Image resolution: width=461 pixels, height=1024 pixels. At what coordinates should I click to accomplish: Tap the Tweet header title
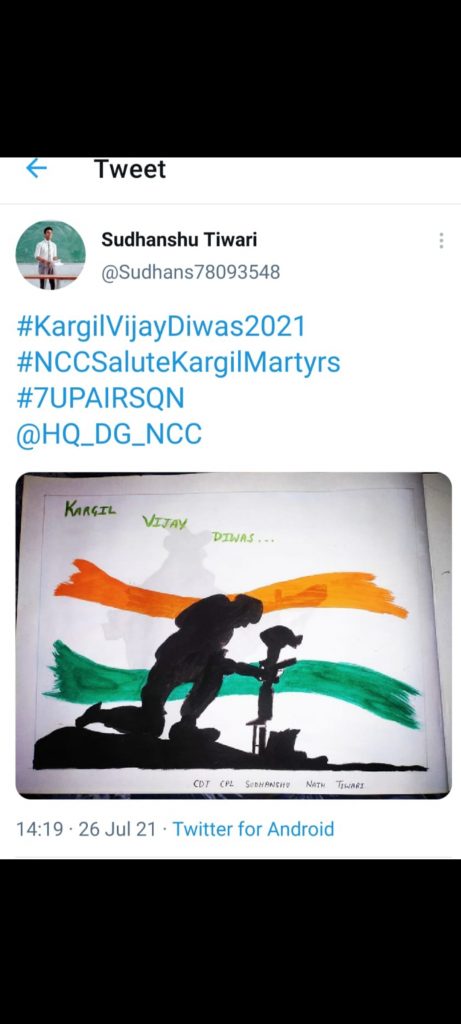tap(130, 168)
